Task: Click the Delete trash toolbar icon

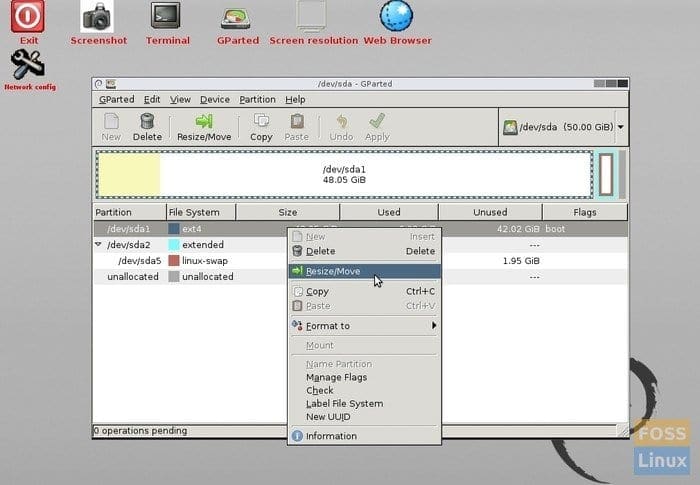Action: [147, 121]
